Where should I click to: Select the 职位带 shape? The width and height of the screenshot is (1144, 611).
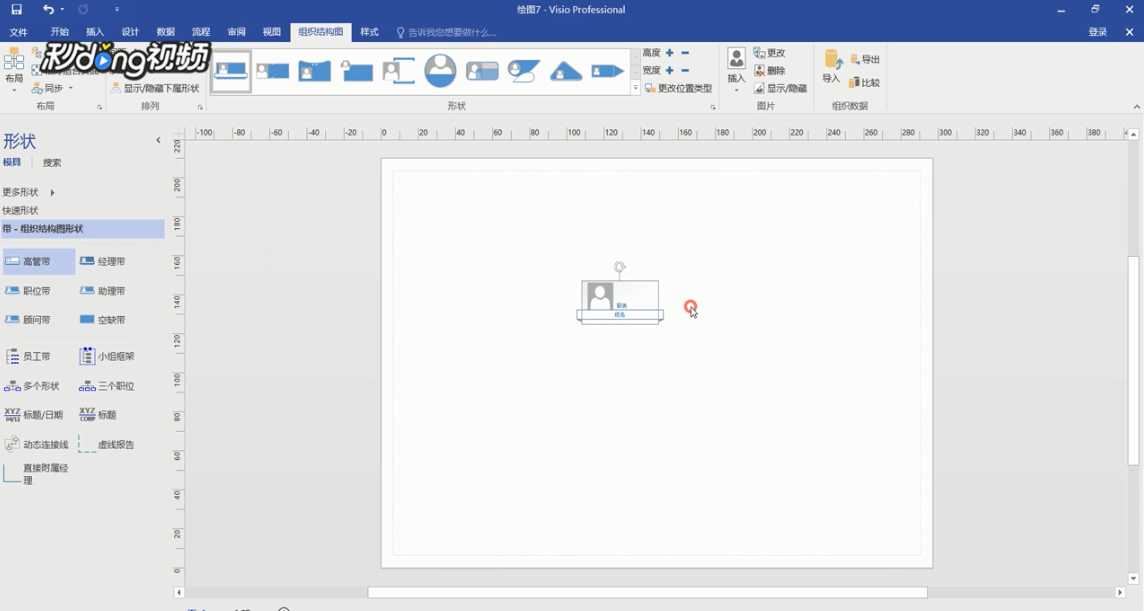point(28,291)
